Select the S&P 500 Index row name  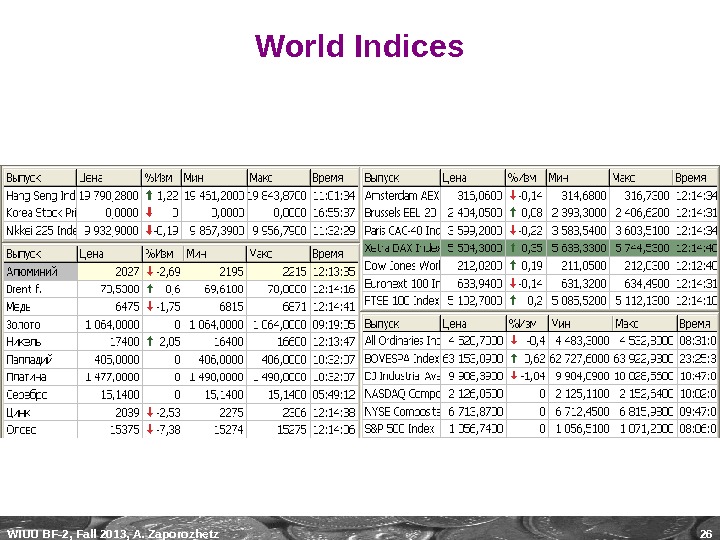(x=401, y=428)
